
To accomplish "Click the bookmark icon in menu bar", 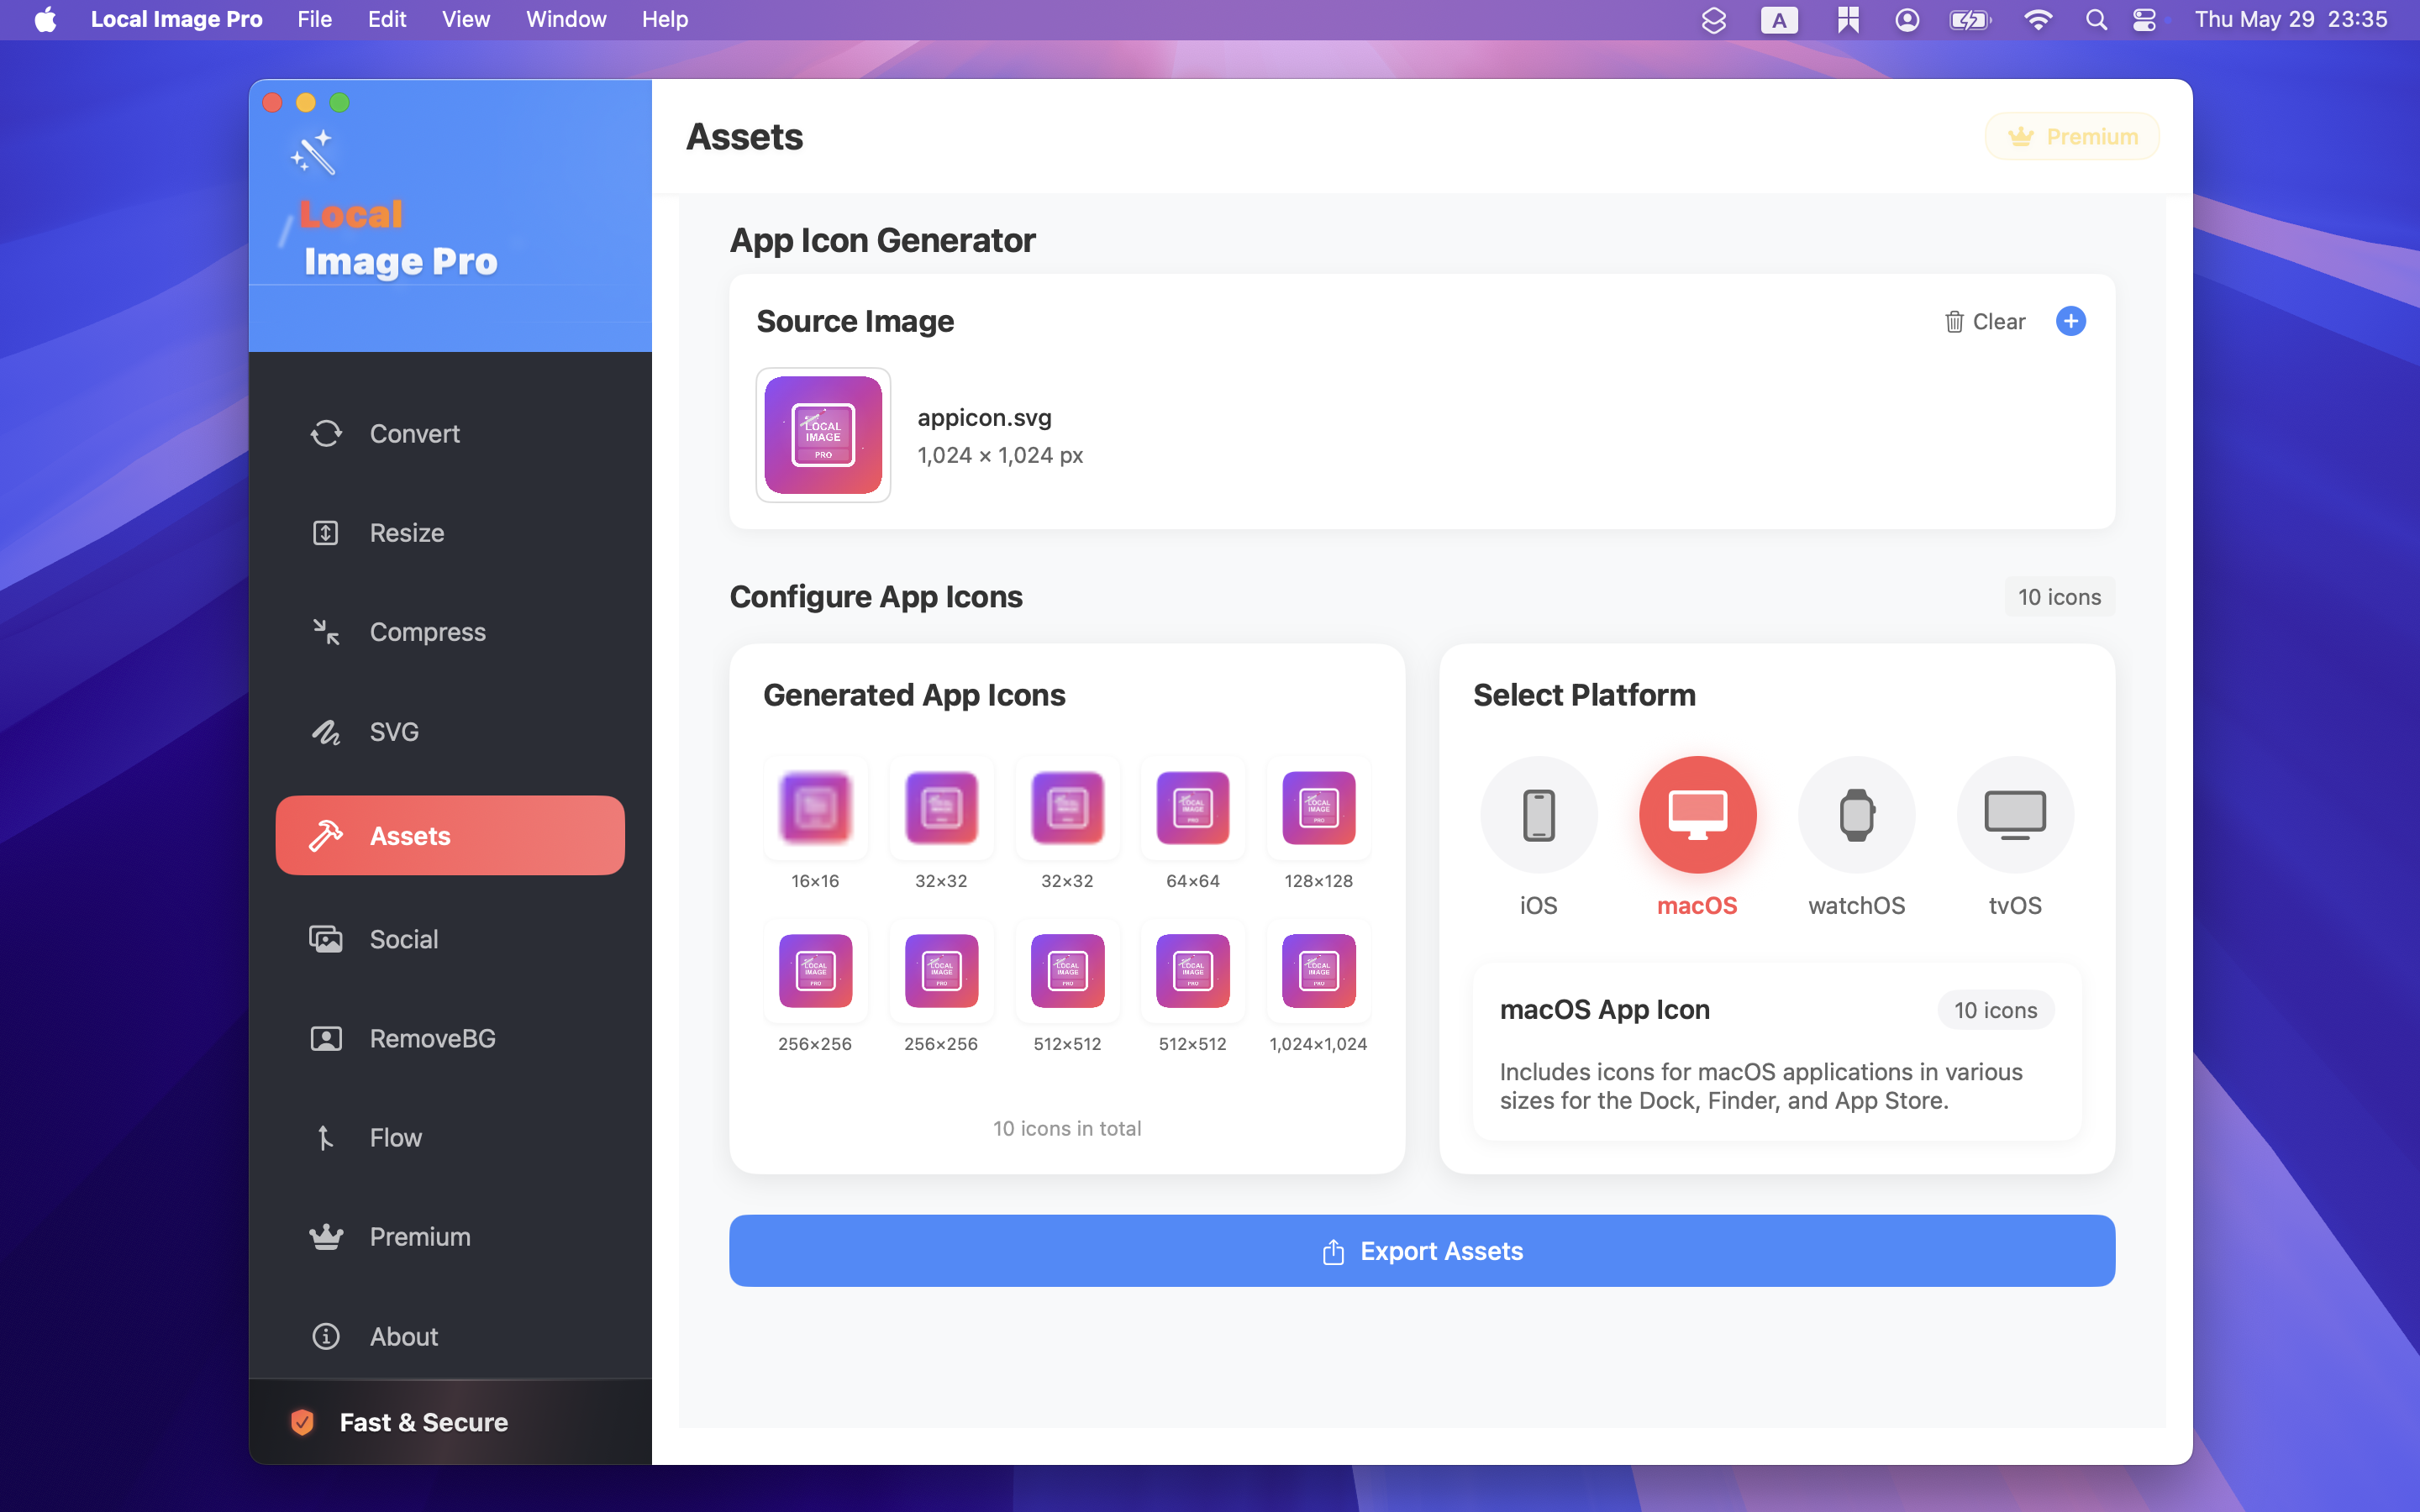I will tap(1847, 19).
